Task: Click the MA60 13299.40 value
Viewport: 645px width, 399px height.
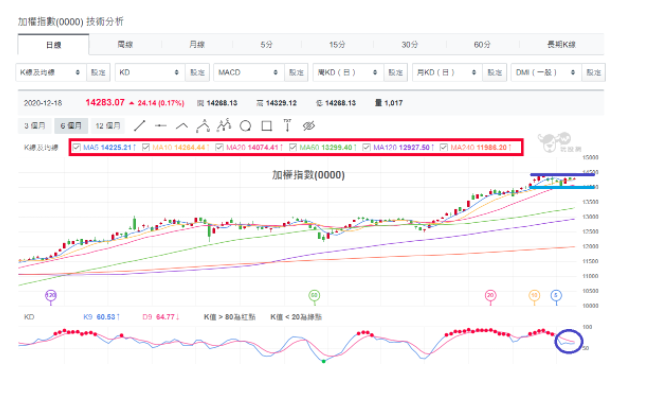Action: 328,147
